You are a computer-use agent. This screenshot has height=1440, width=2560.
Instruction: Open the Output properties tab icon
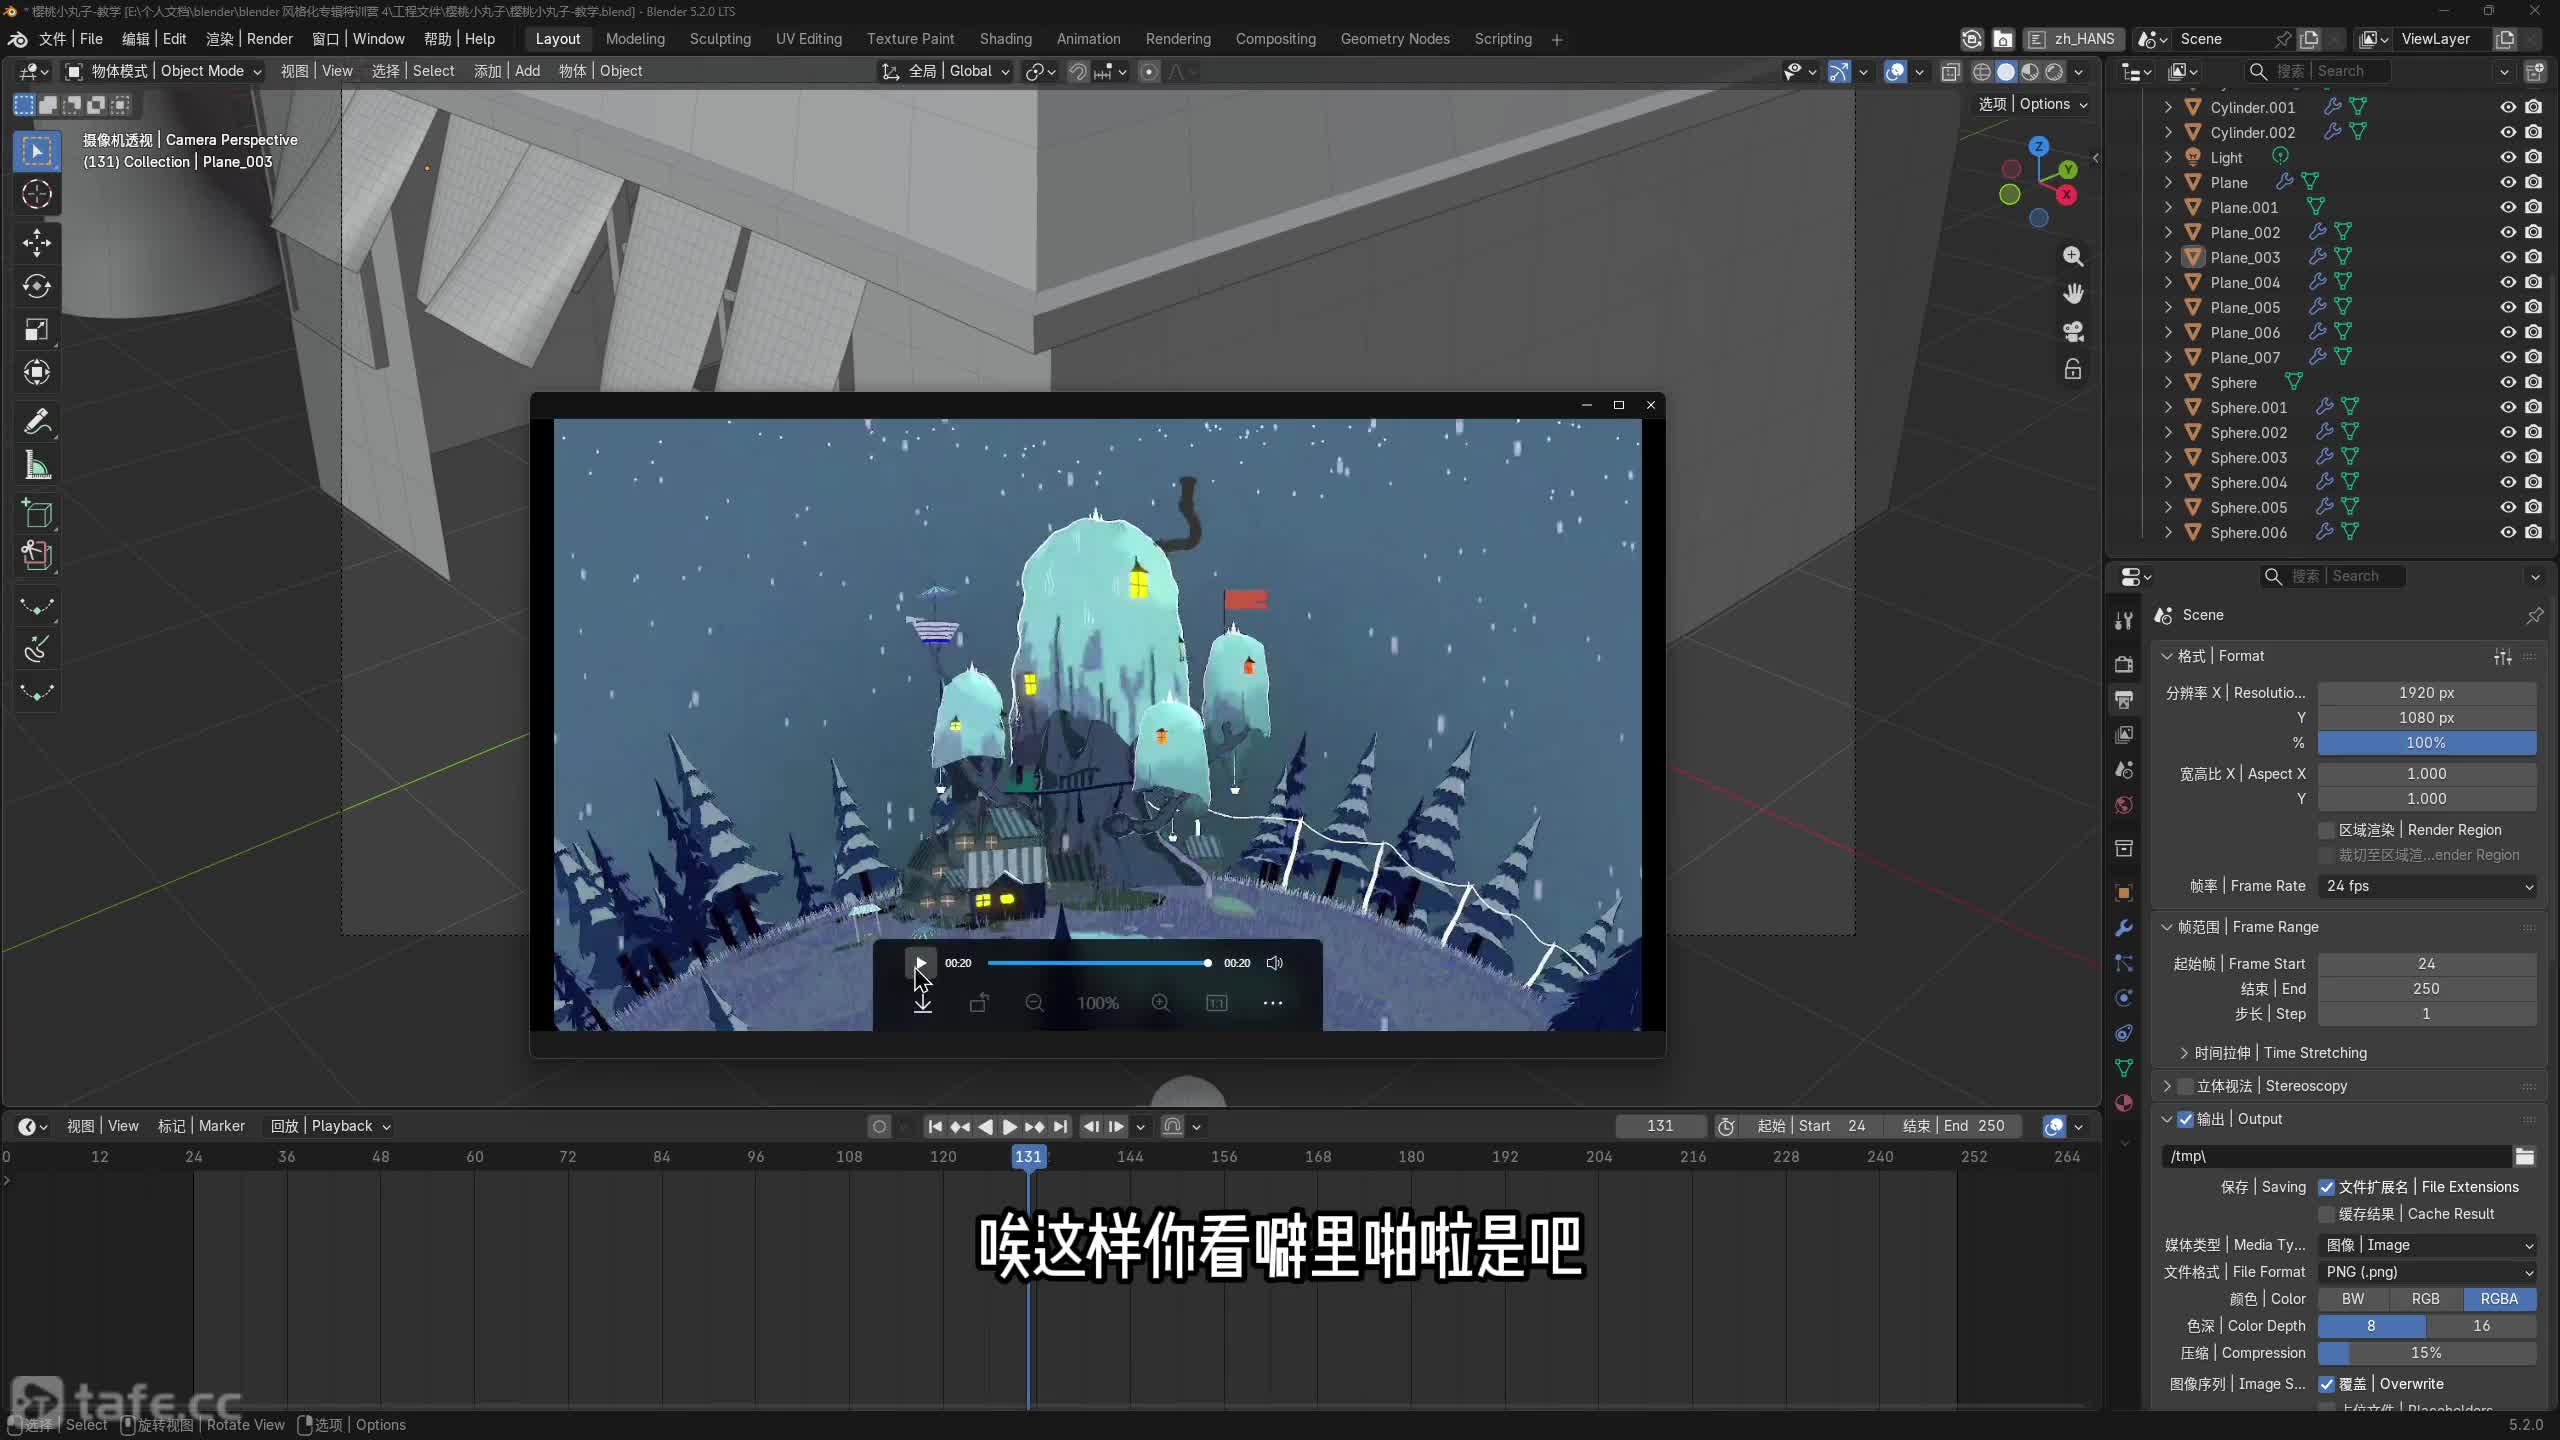[2124, 699]
